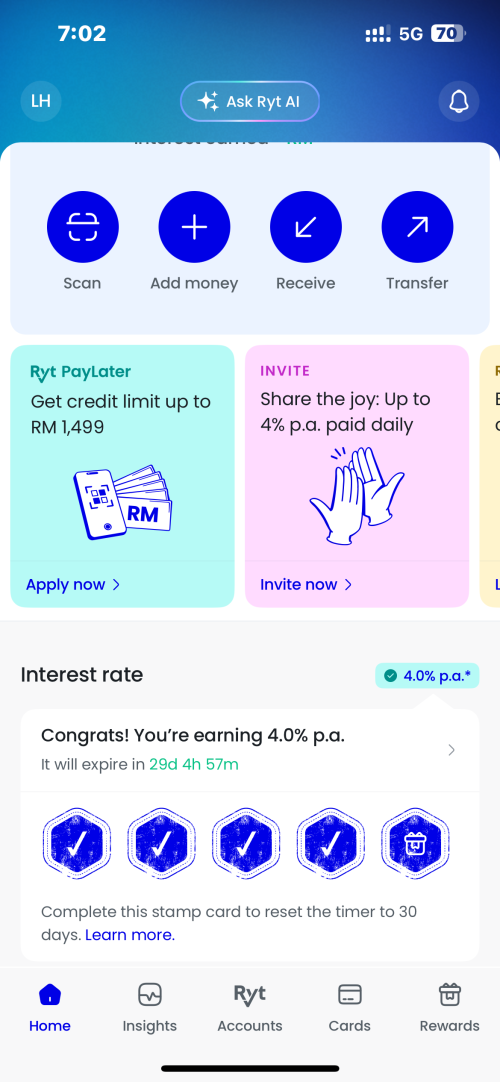Go to the Home tab
The height and width of the screenshot is (1082, 500).
coord(50,1007)
